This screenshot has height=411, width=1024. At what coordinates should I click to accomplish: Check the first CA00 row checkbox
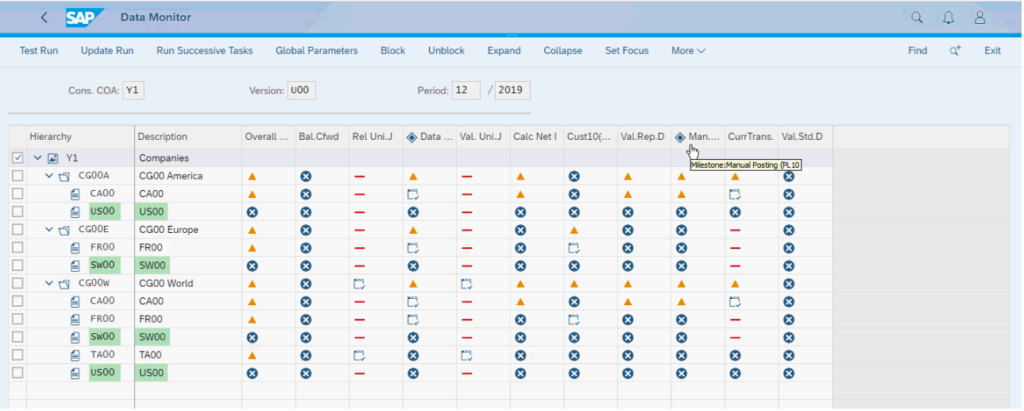[x=18, y=194]
